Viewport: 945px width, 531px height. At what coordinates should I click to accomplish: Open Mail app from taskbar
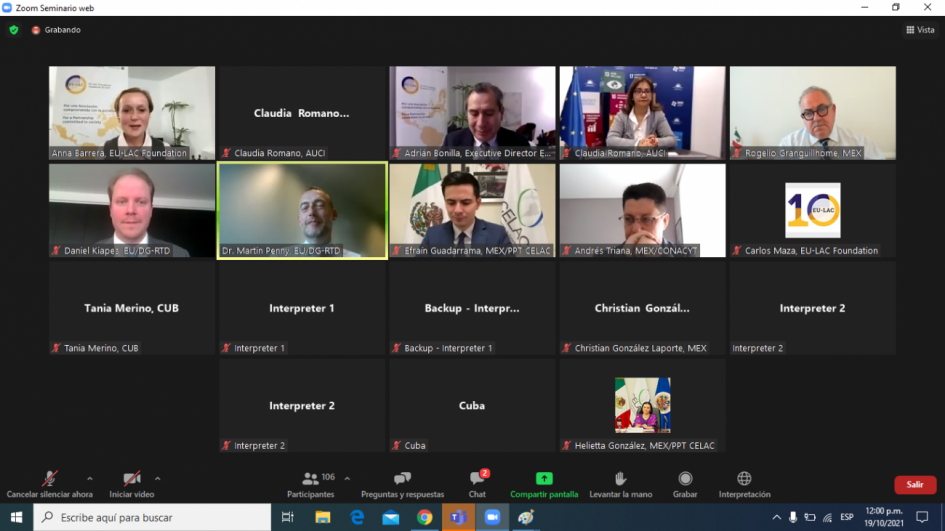(391, 517)
